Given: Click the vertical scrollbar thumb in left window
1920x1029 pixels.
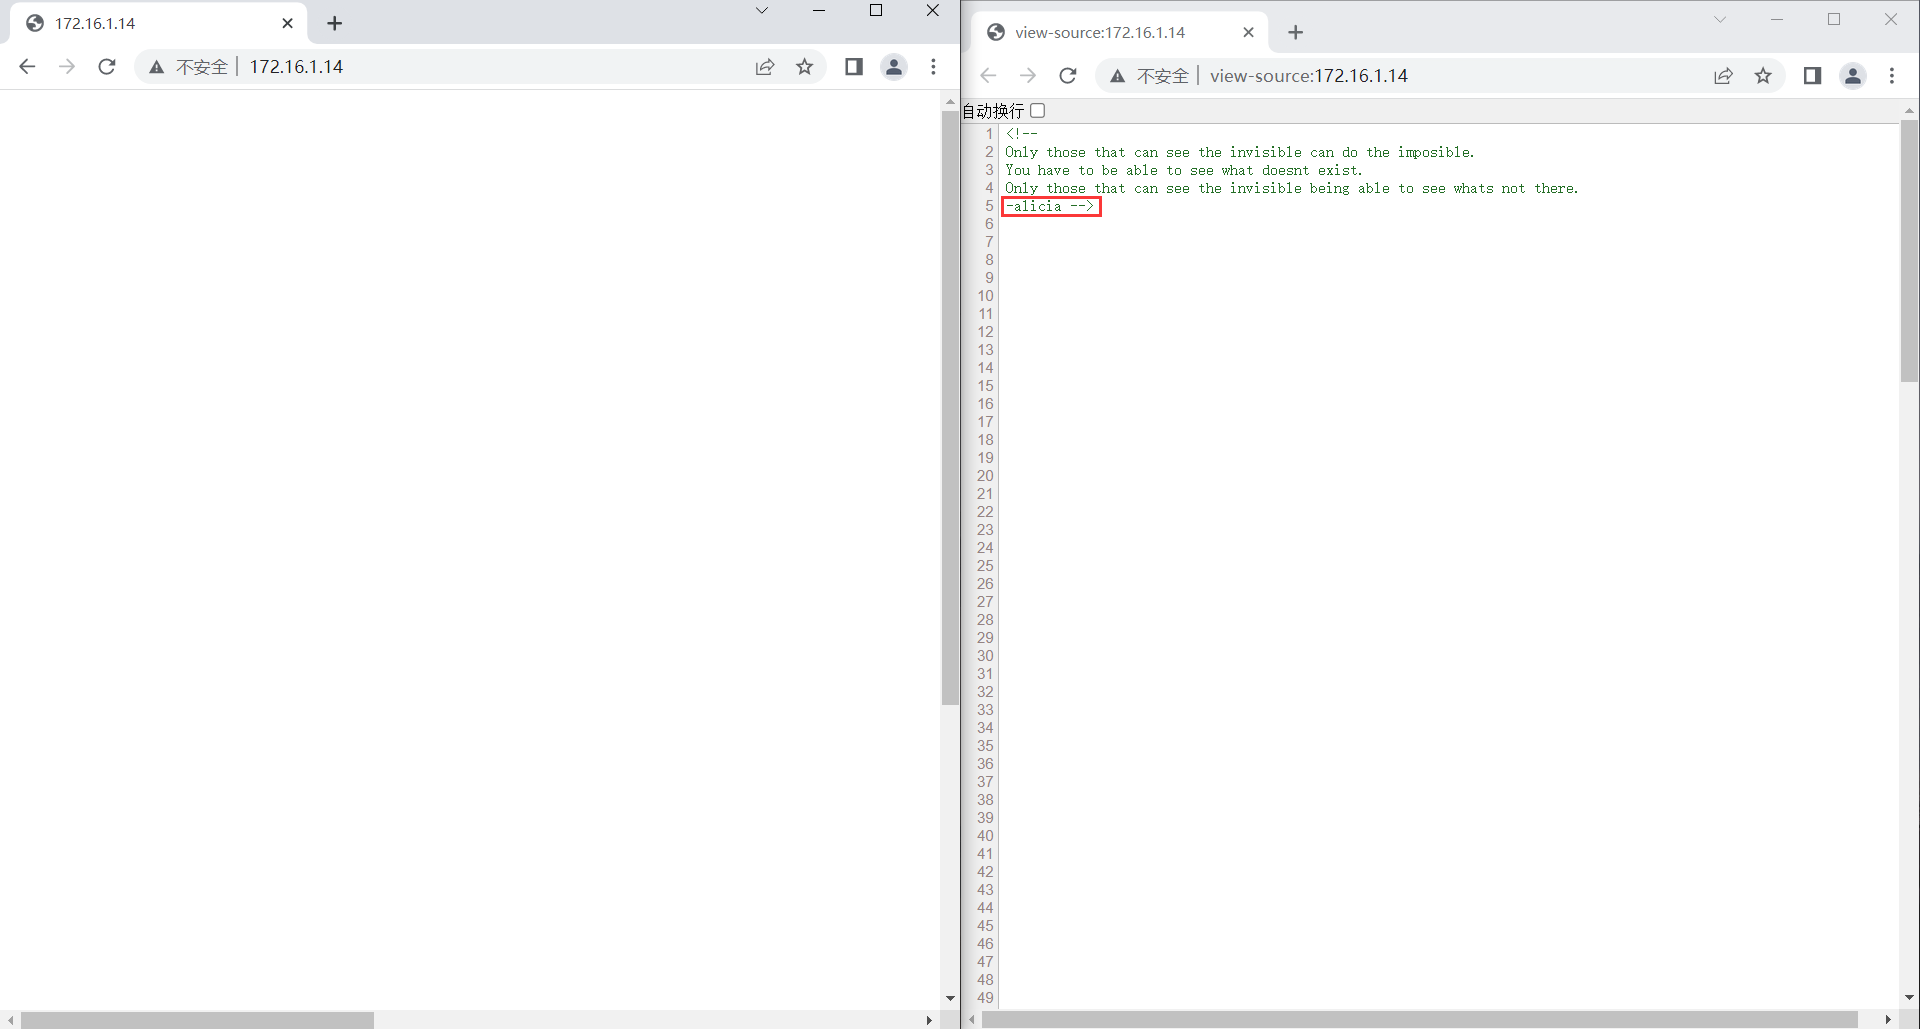Looking at the screenshot, I should coord(950,408).
